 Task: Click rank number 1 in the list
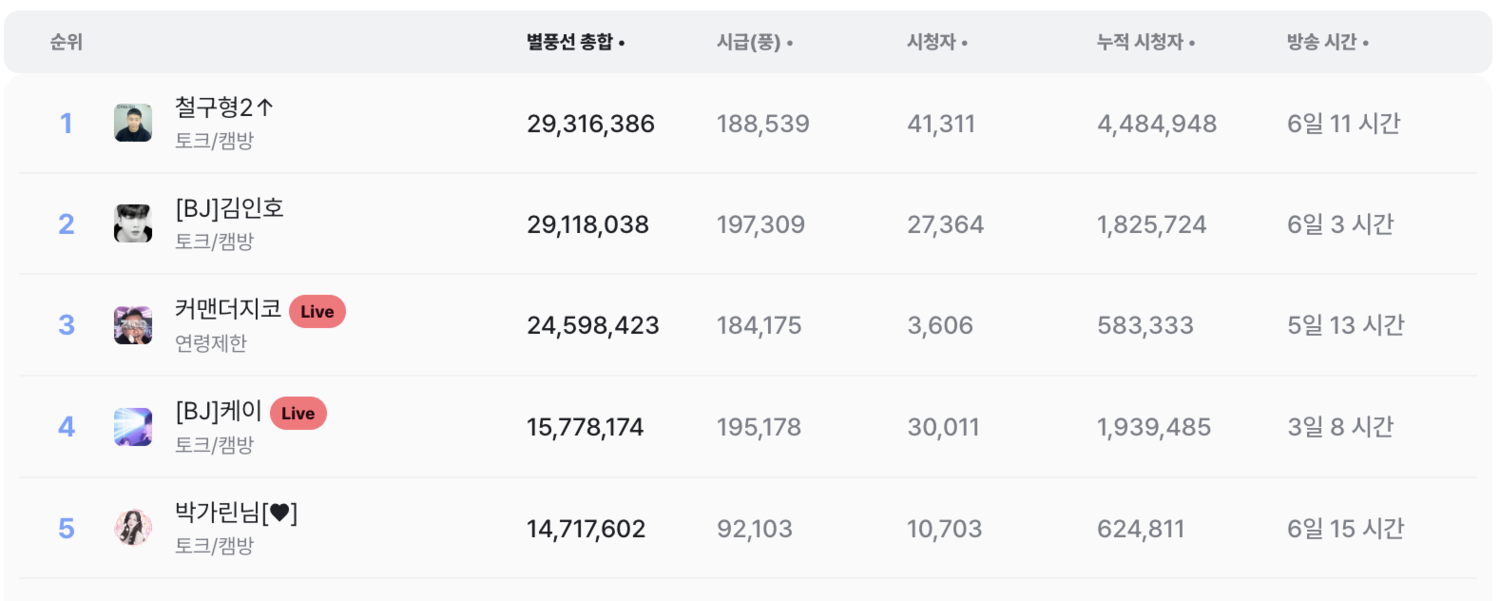tap(66, 123)
